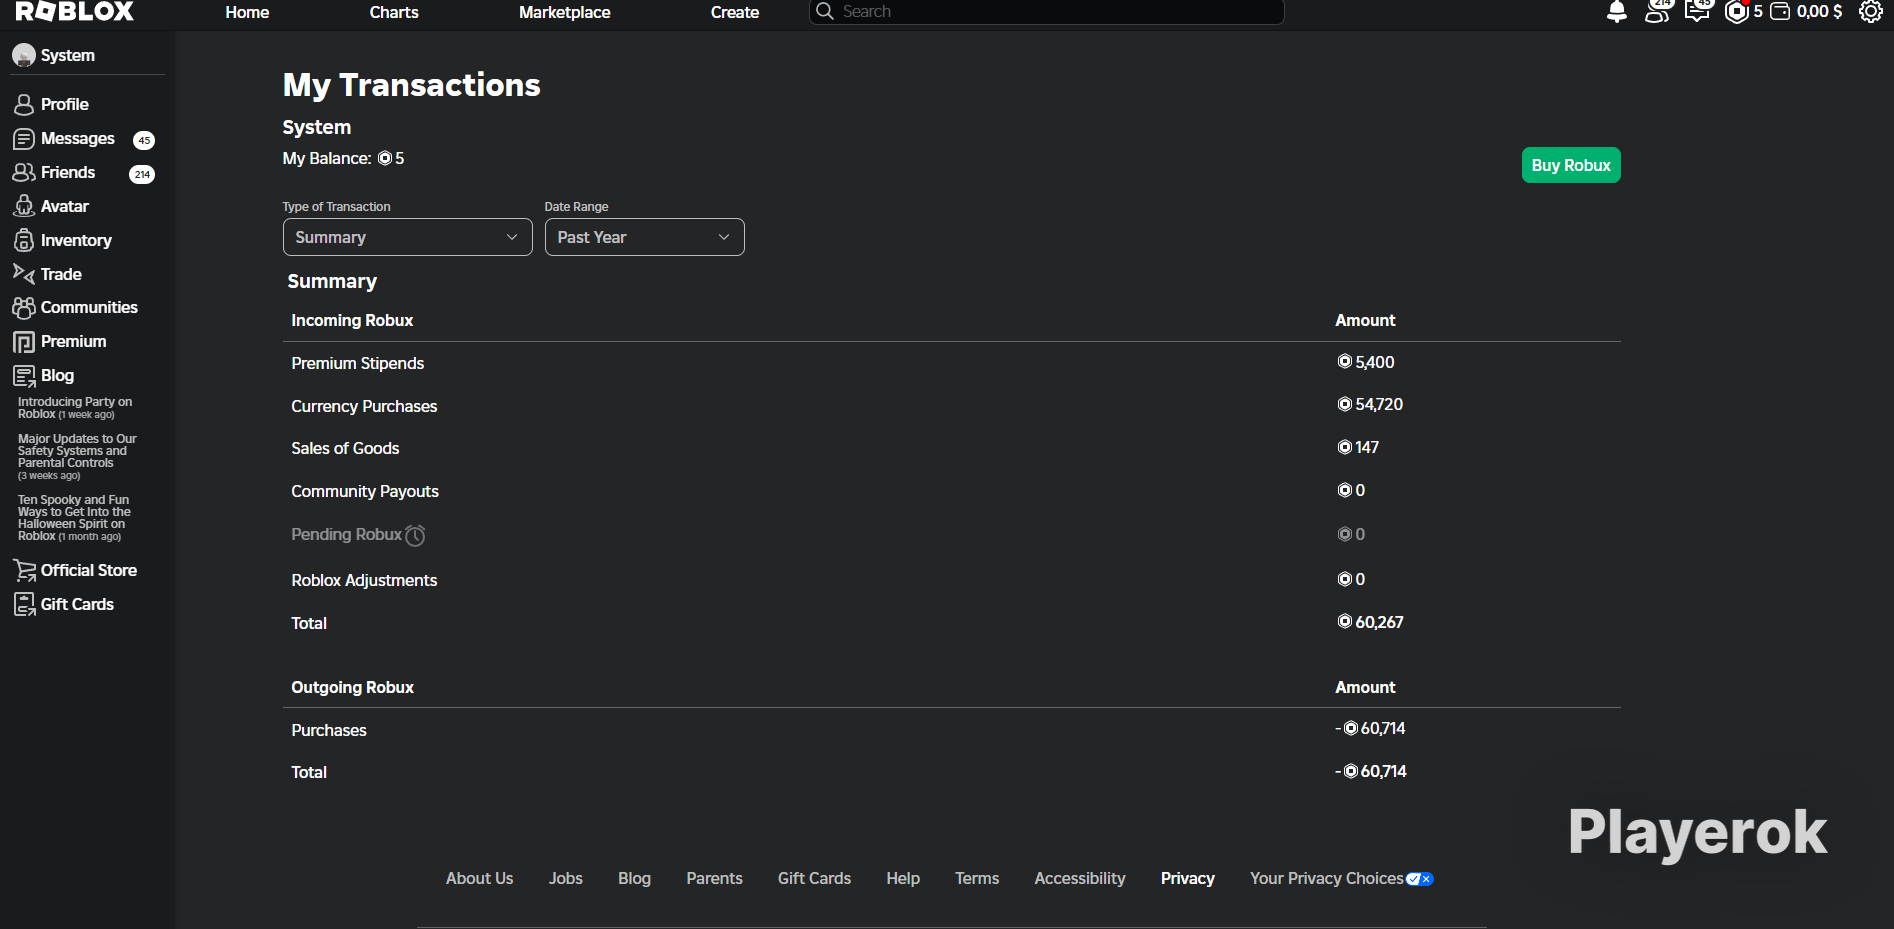The width and height of the screenshot is (1894, 929).
Task: Click Communities icon in sidebar
Action: point(24,307)
